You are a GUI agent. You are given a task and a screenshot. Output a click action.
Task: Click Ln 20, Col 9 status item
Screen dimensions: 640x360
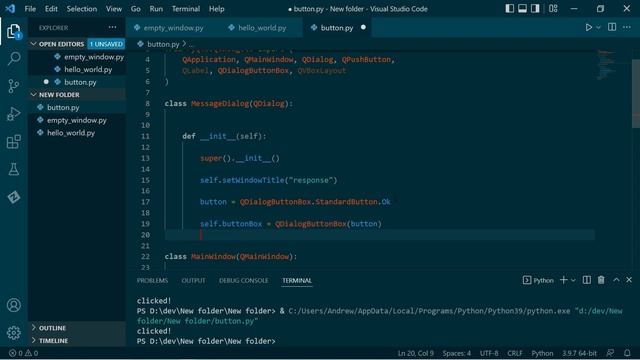(416, 353)
